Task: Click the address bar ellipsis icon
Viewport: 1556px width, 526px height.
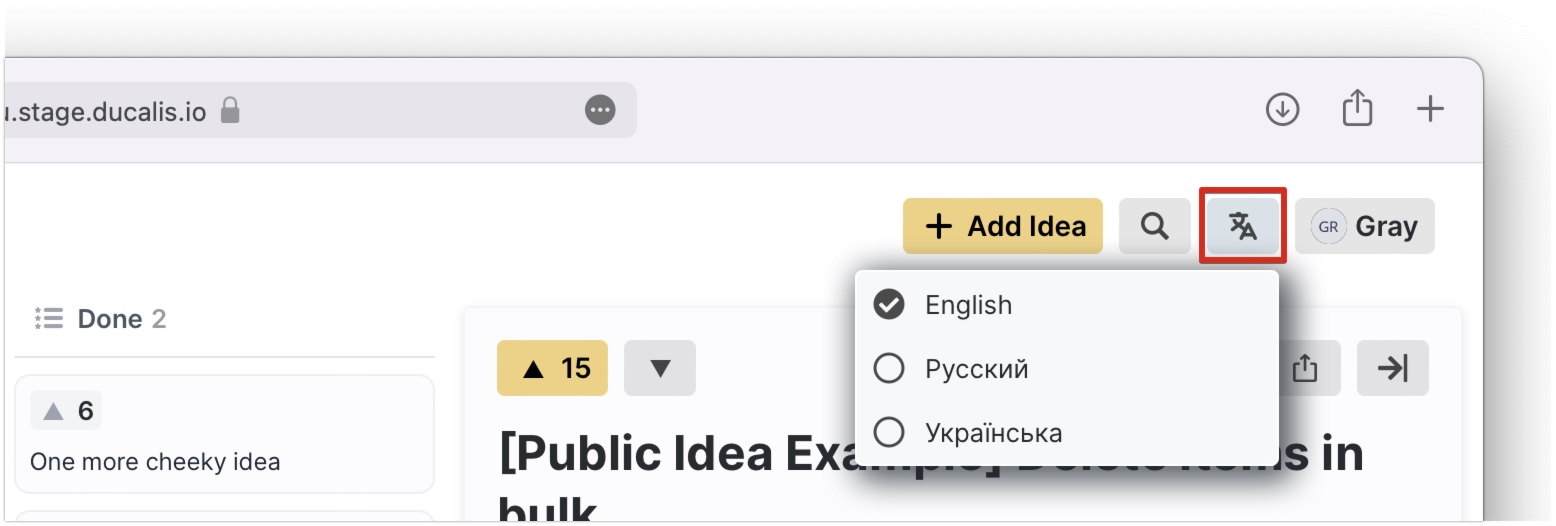Action: coord(600,110)
